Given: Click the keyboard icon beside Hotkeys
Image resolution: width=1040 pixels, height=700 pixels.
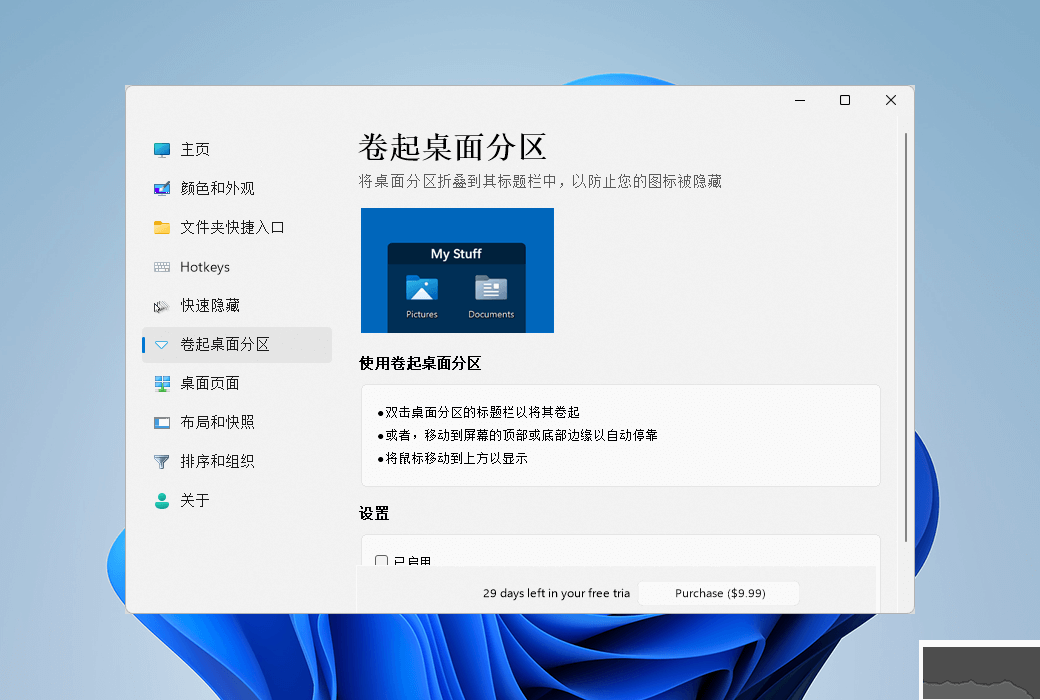Looking at the screenshot, I should [162, 267].
